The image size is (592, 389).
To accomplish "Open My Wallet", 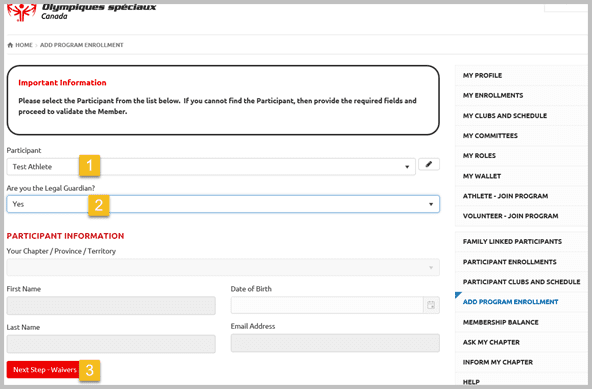I will point(521,176).
